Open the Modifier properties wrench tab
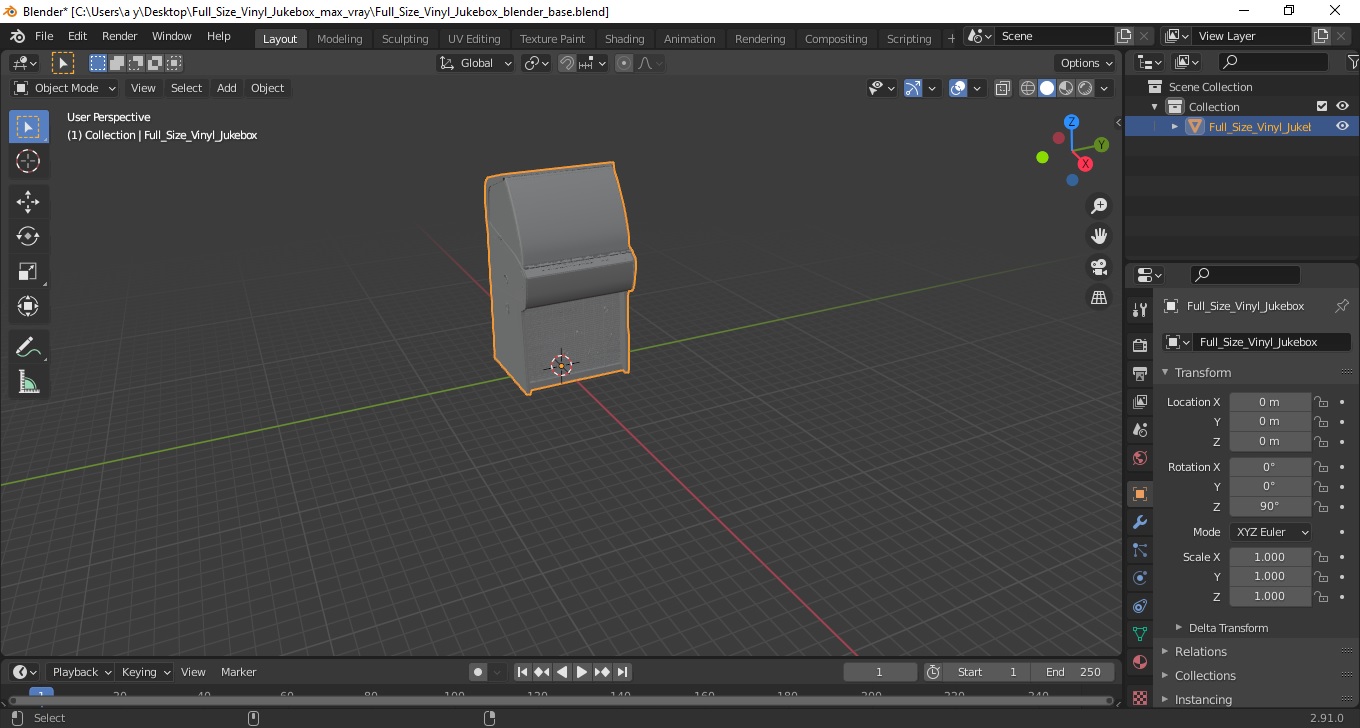1360x728 pixels. click(x=1140, y=522)
